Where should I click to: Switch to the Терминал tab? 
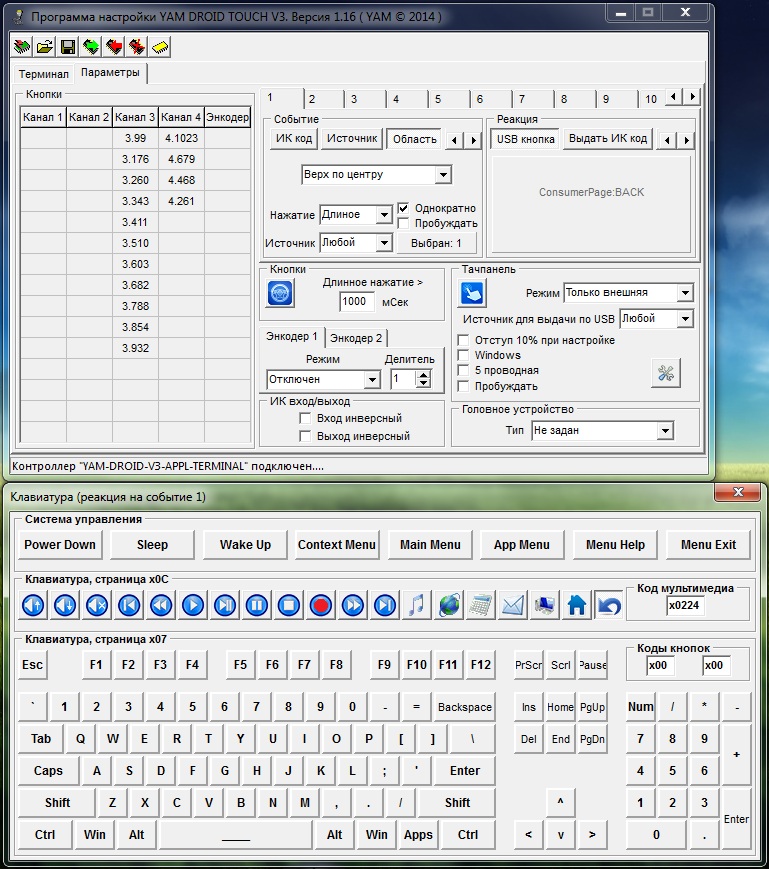tap(44, 74)
